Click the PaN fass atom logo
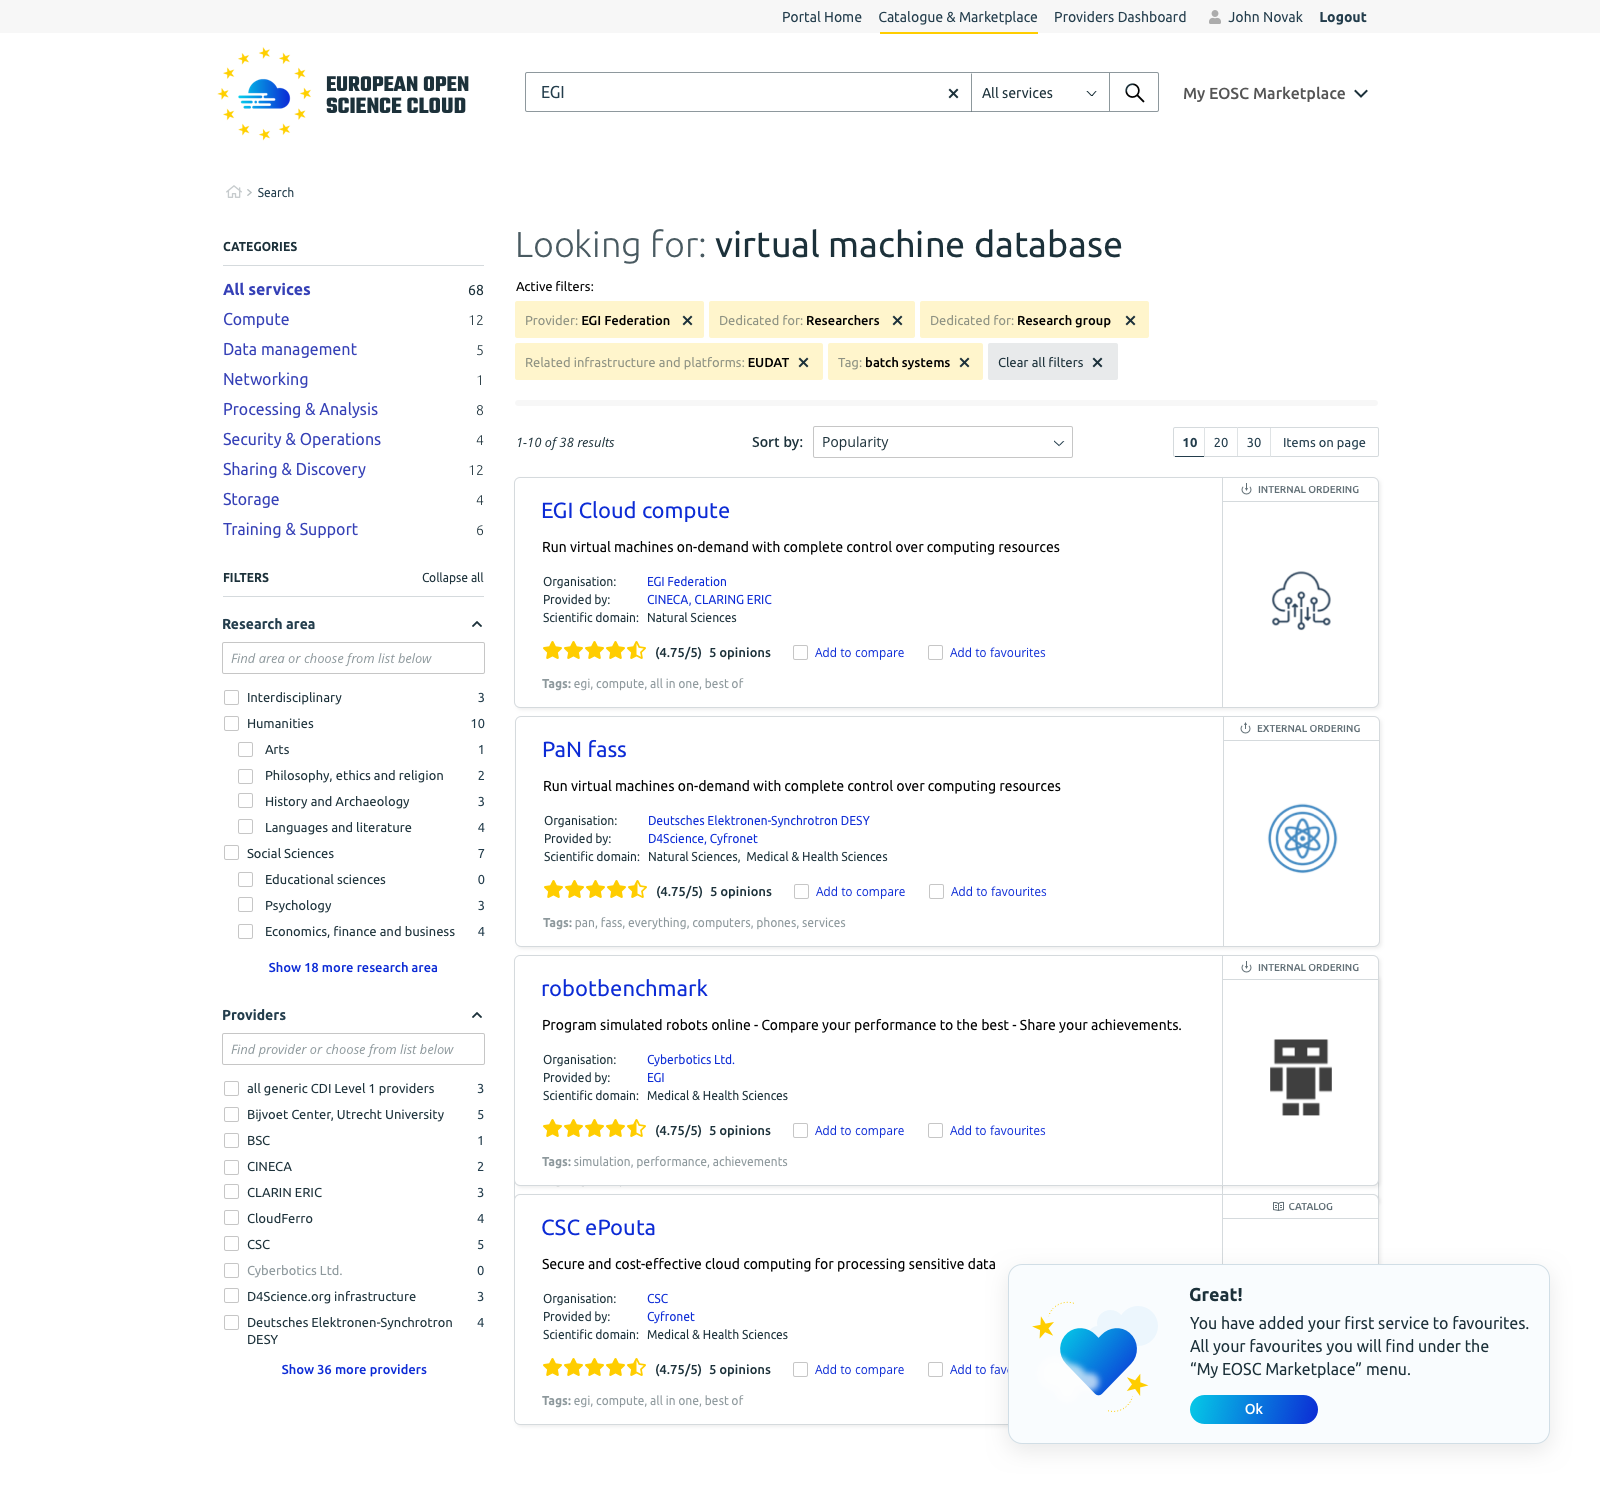 pos(1301,839)
